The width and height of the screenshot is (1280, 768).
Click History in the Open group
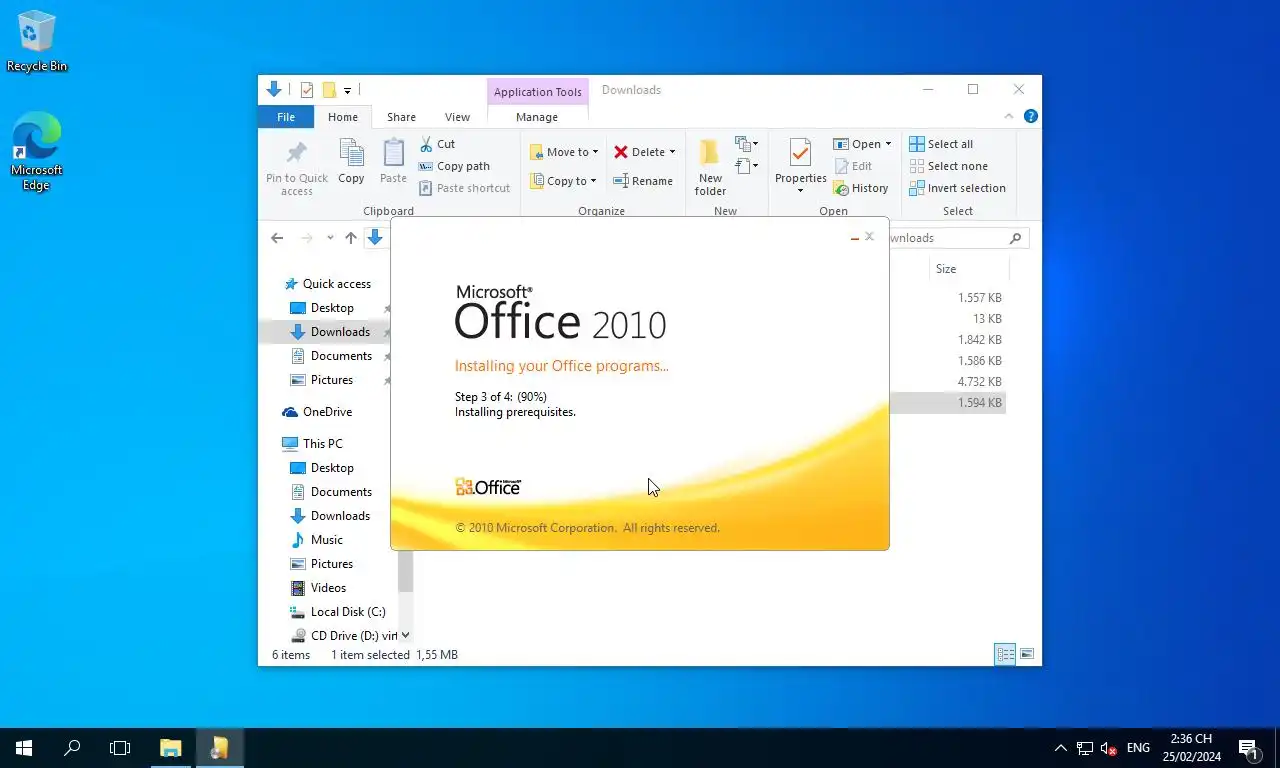[860, 188]
